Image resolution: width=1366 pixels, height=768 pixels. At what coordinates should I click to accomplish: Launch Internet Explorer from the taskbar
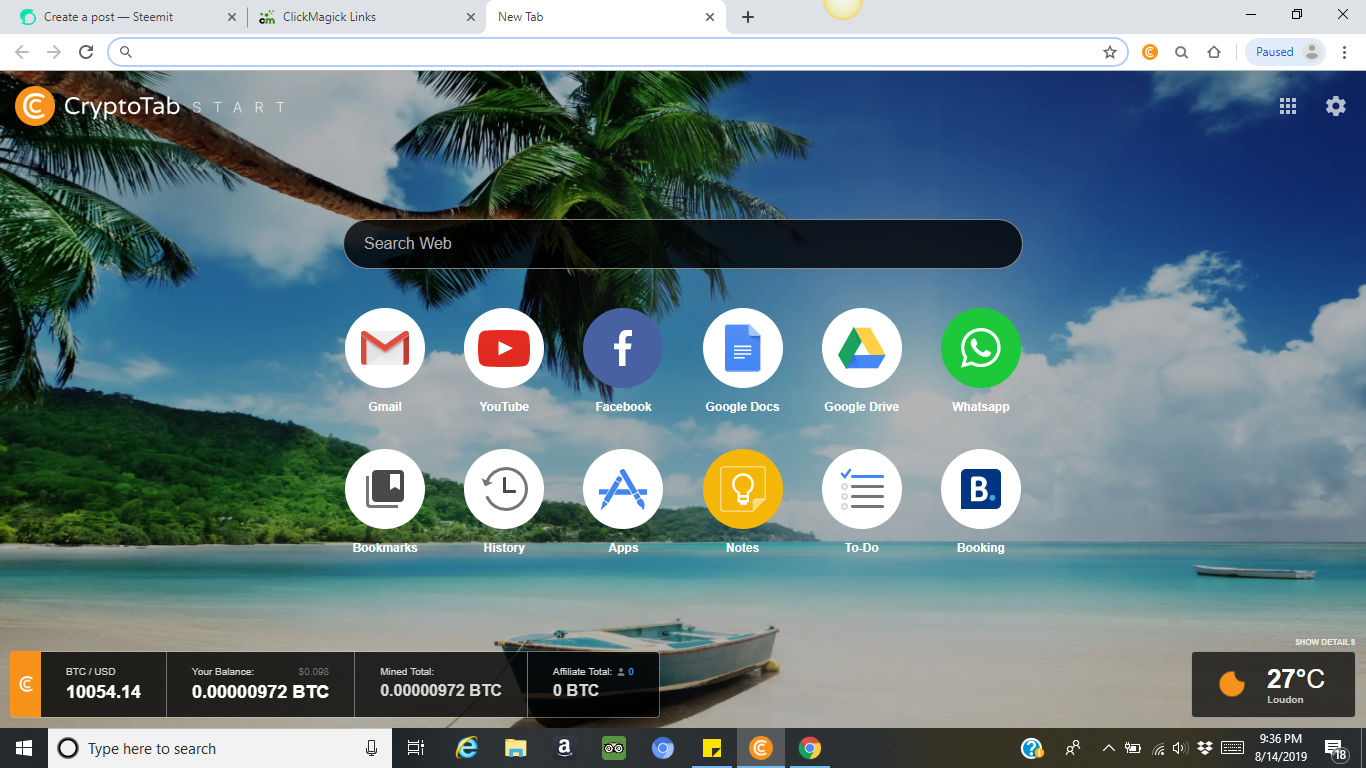point(467,748)
